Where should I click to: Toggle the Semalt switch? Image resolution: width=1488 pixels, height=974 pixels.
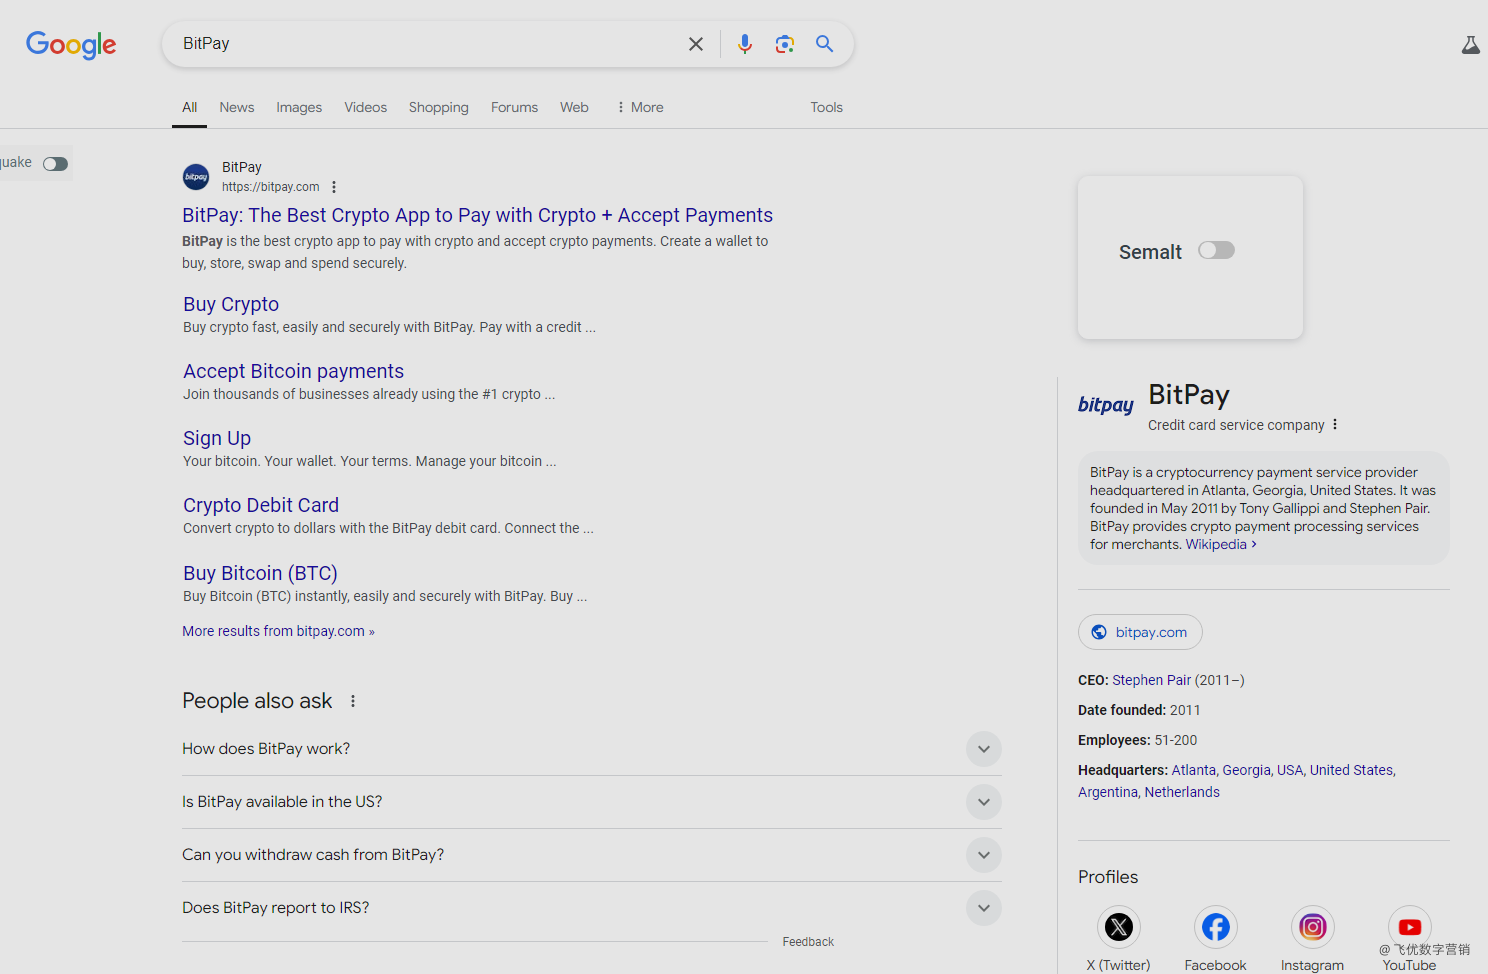tap(1217, 250)
